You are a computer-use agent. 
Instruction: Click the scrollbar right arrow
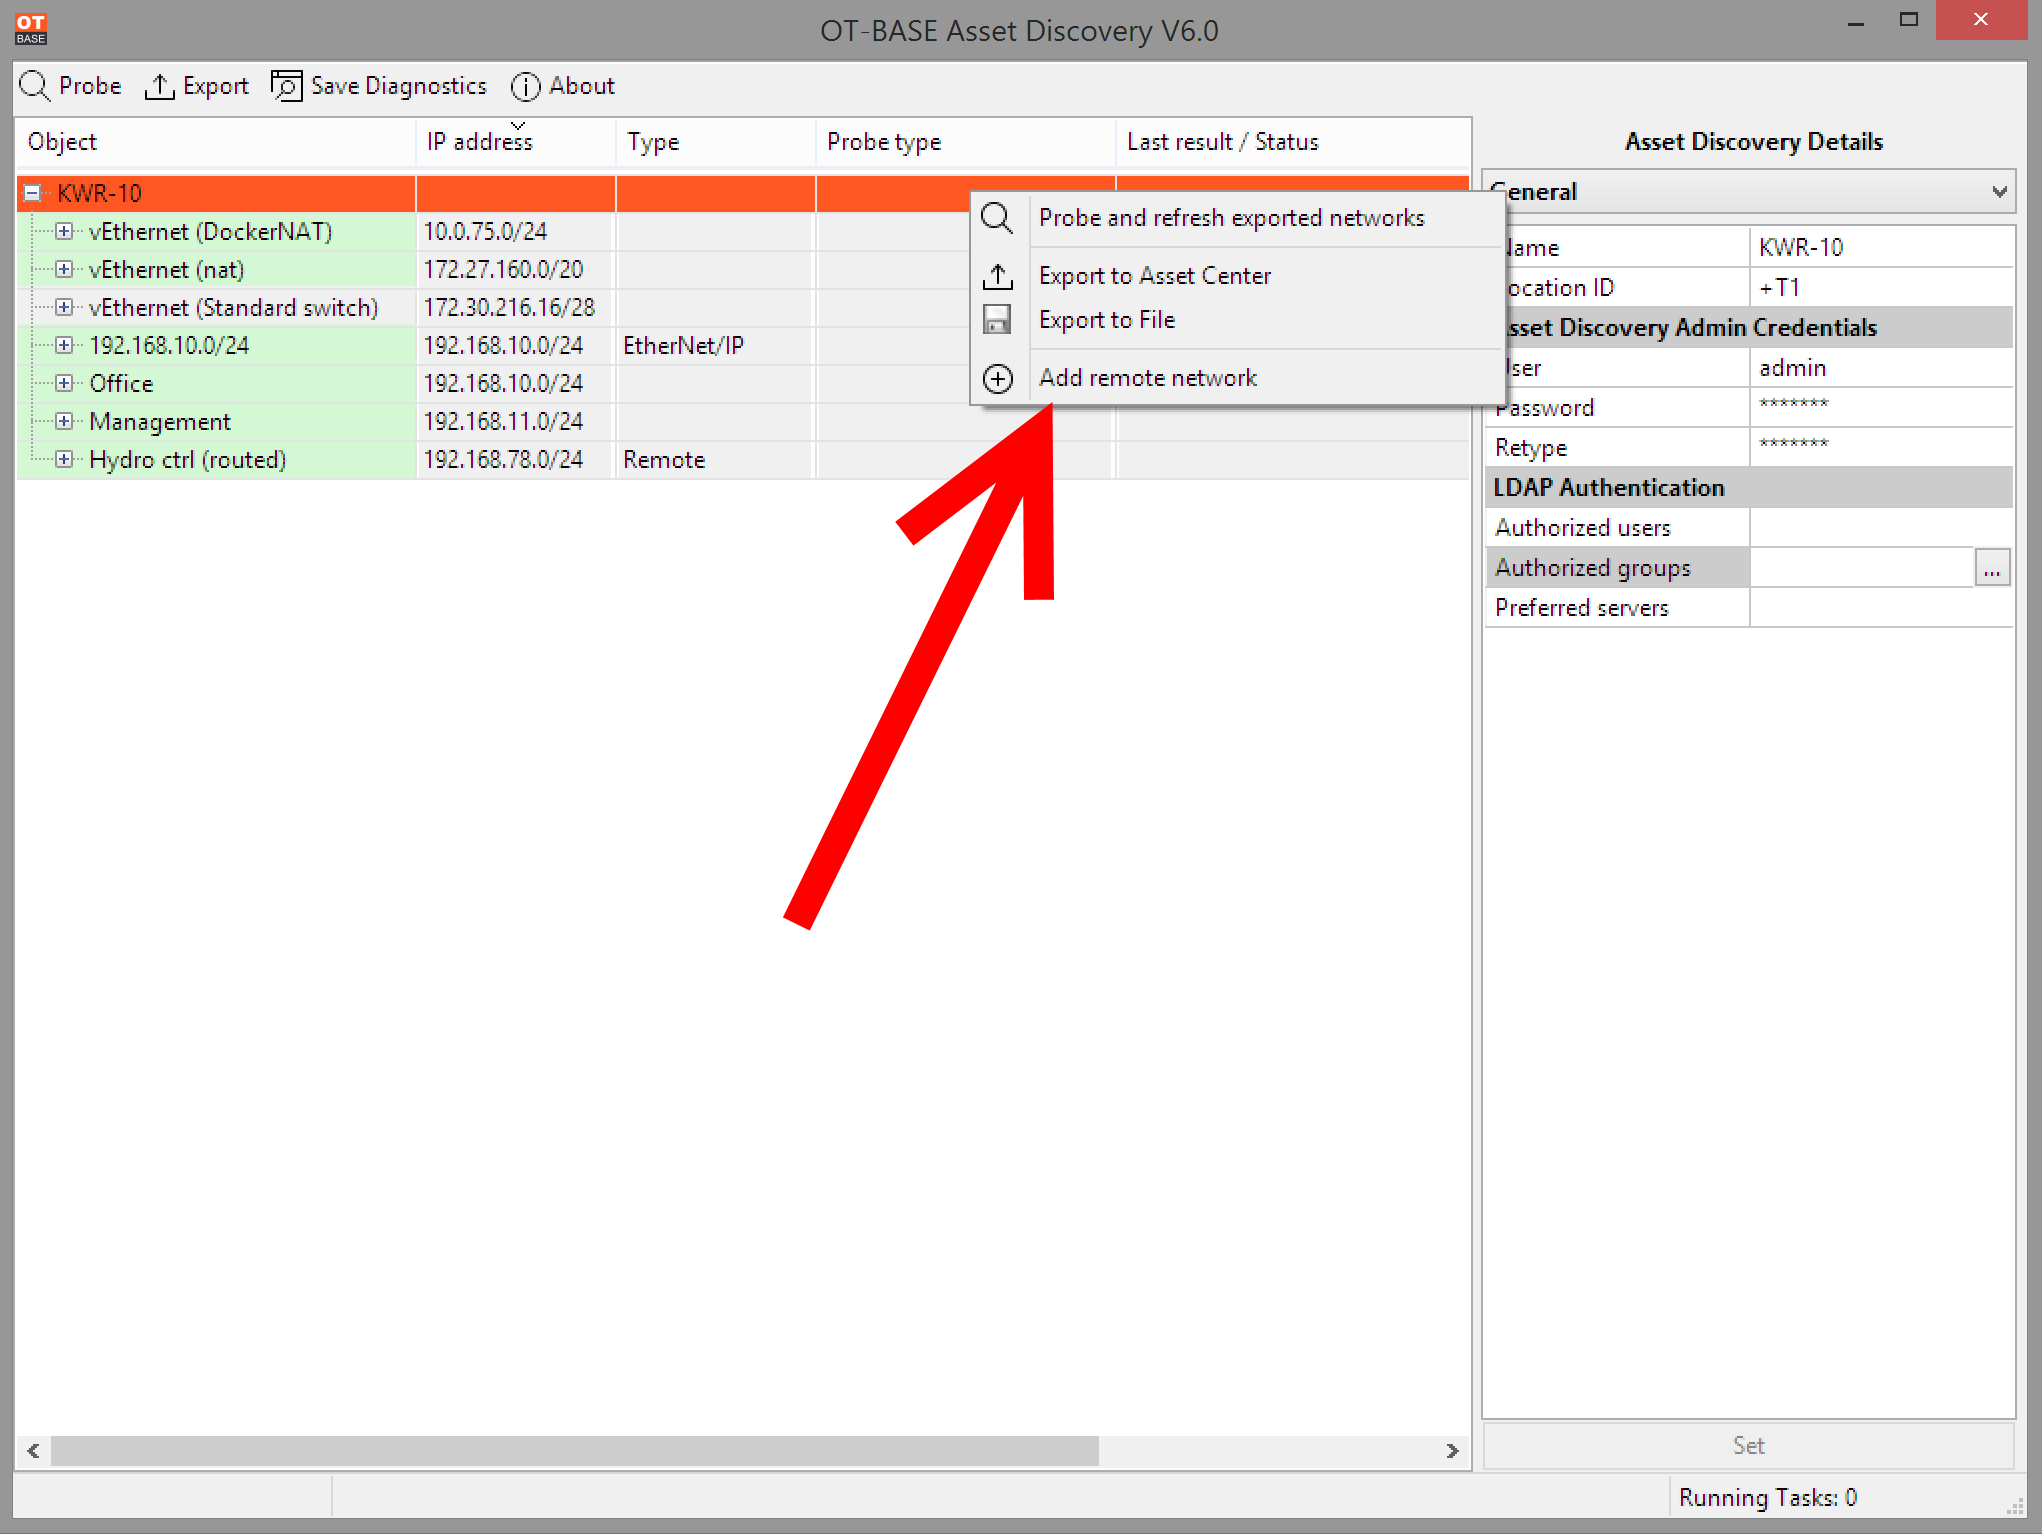point(1452,1450)
